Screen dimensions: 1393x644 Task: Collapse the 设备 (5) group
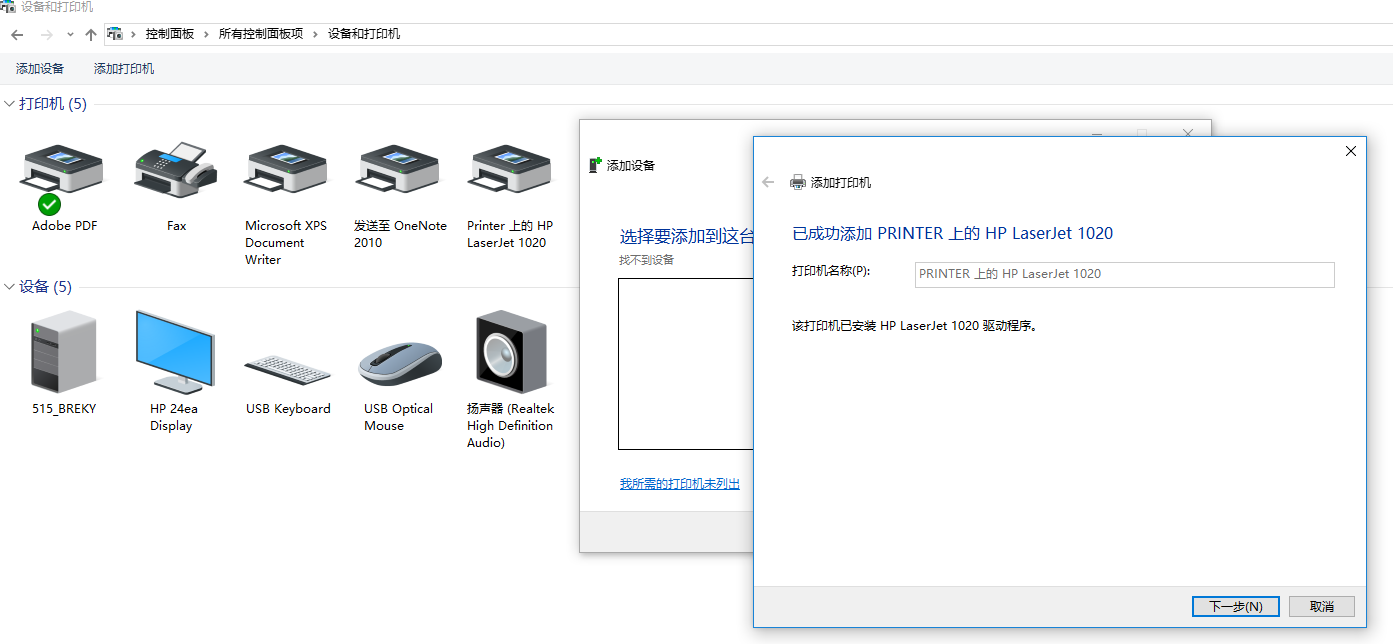10,287
